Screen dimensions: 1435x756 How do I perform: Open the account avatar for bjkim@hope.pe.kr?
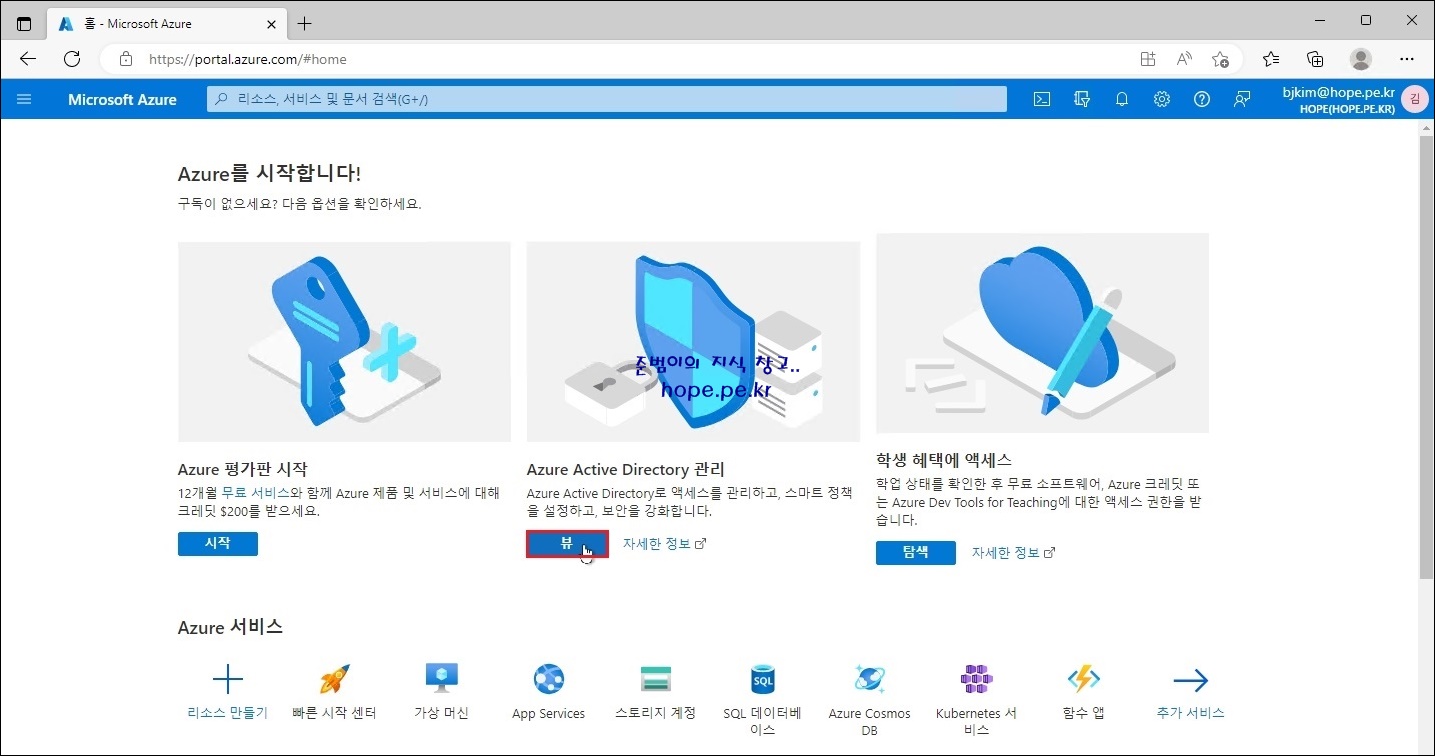coord(1414,99)
